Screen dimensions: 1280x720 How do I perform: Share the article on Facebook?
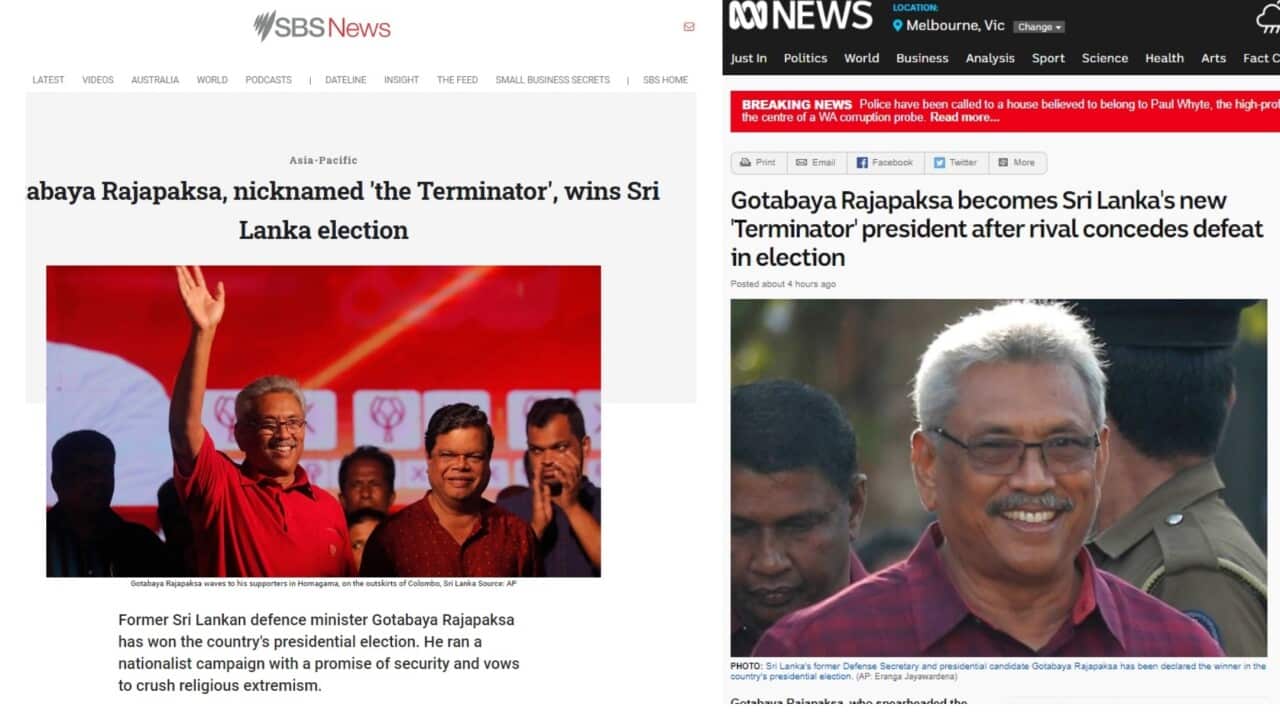pos(884,162)
